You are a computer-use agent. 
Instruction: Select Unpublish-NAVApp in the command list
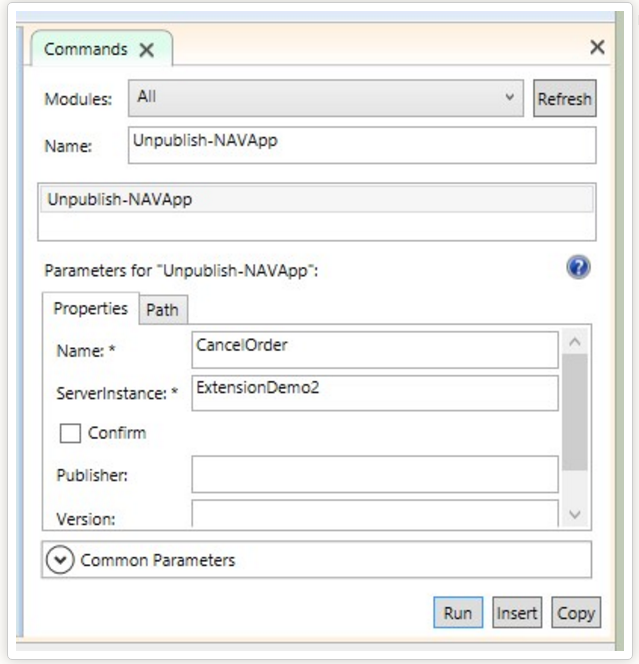317,199
